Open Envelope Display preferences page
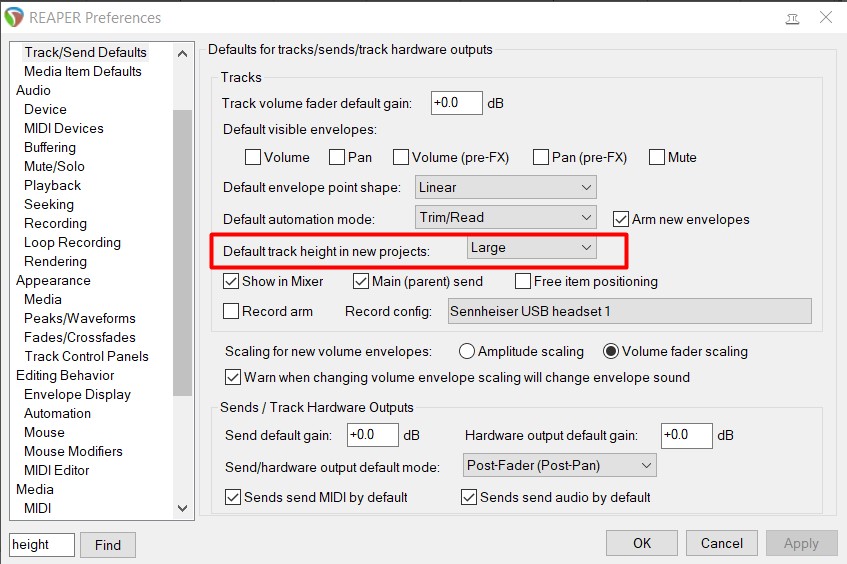The height and width of the screenshot is (564, 847). [x=77, y=394]
